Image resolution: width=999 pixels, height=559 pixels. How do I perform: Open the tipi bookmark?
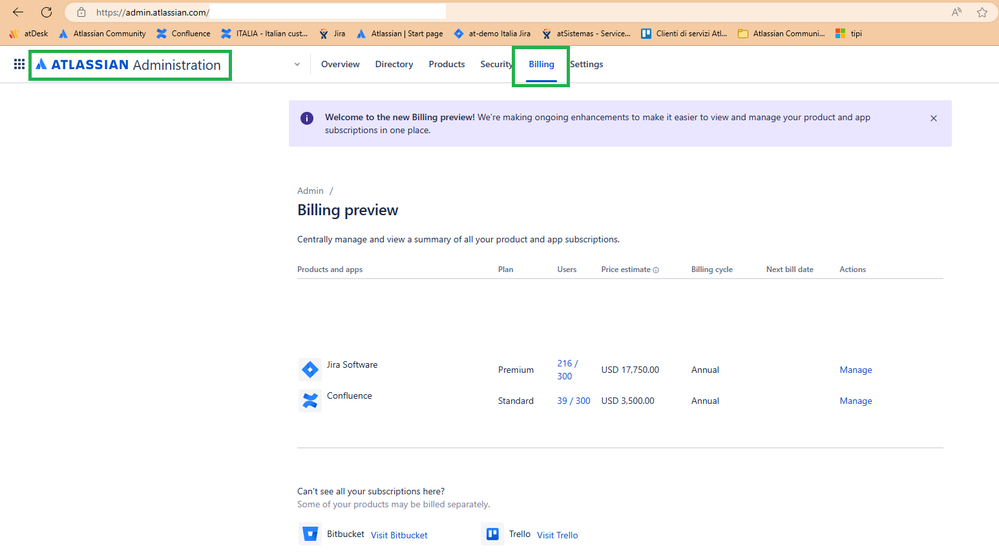(849, 34)
